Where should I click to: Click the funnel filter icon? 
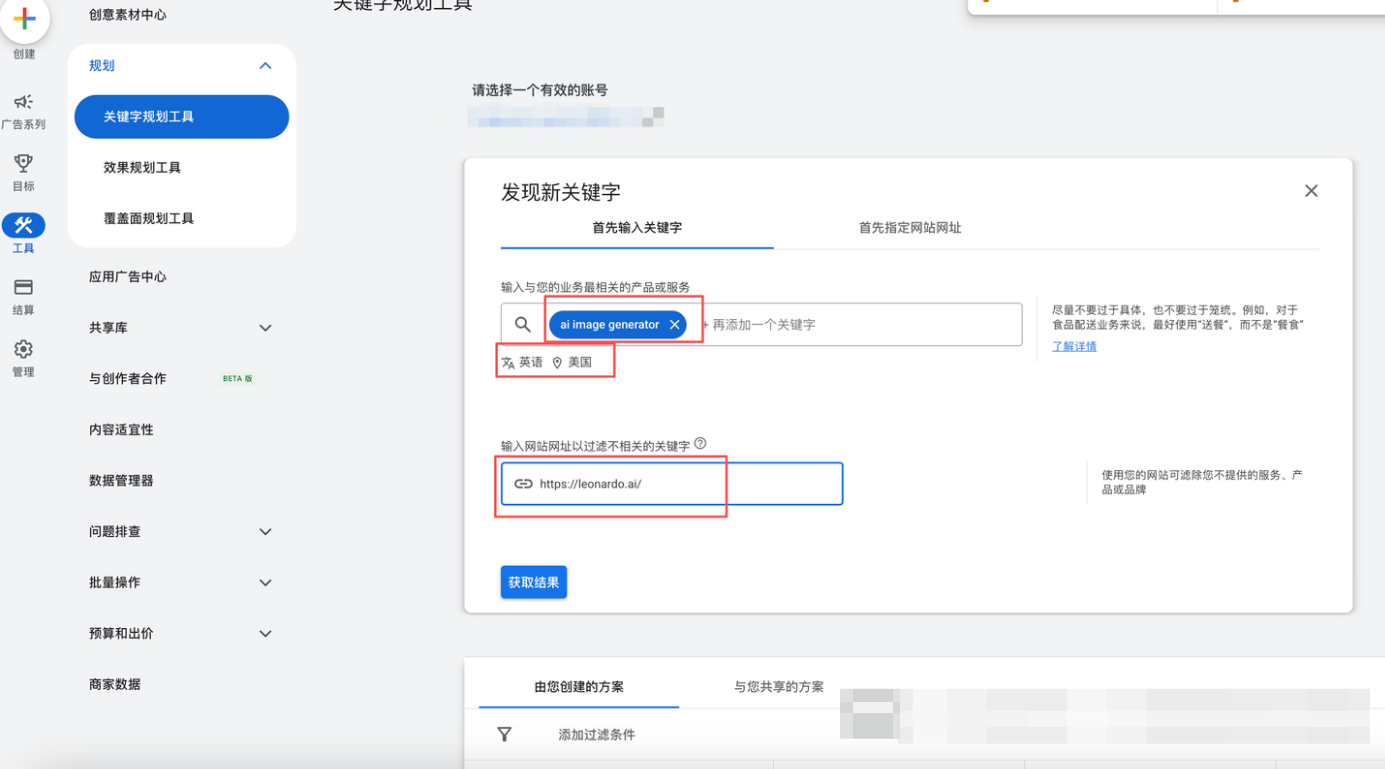coord(505,735)
